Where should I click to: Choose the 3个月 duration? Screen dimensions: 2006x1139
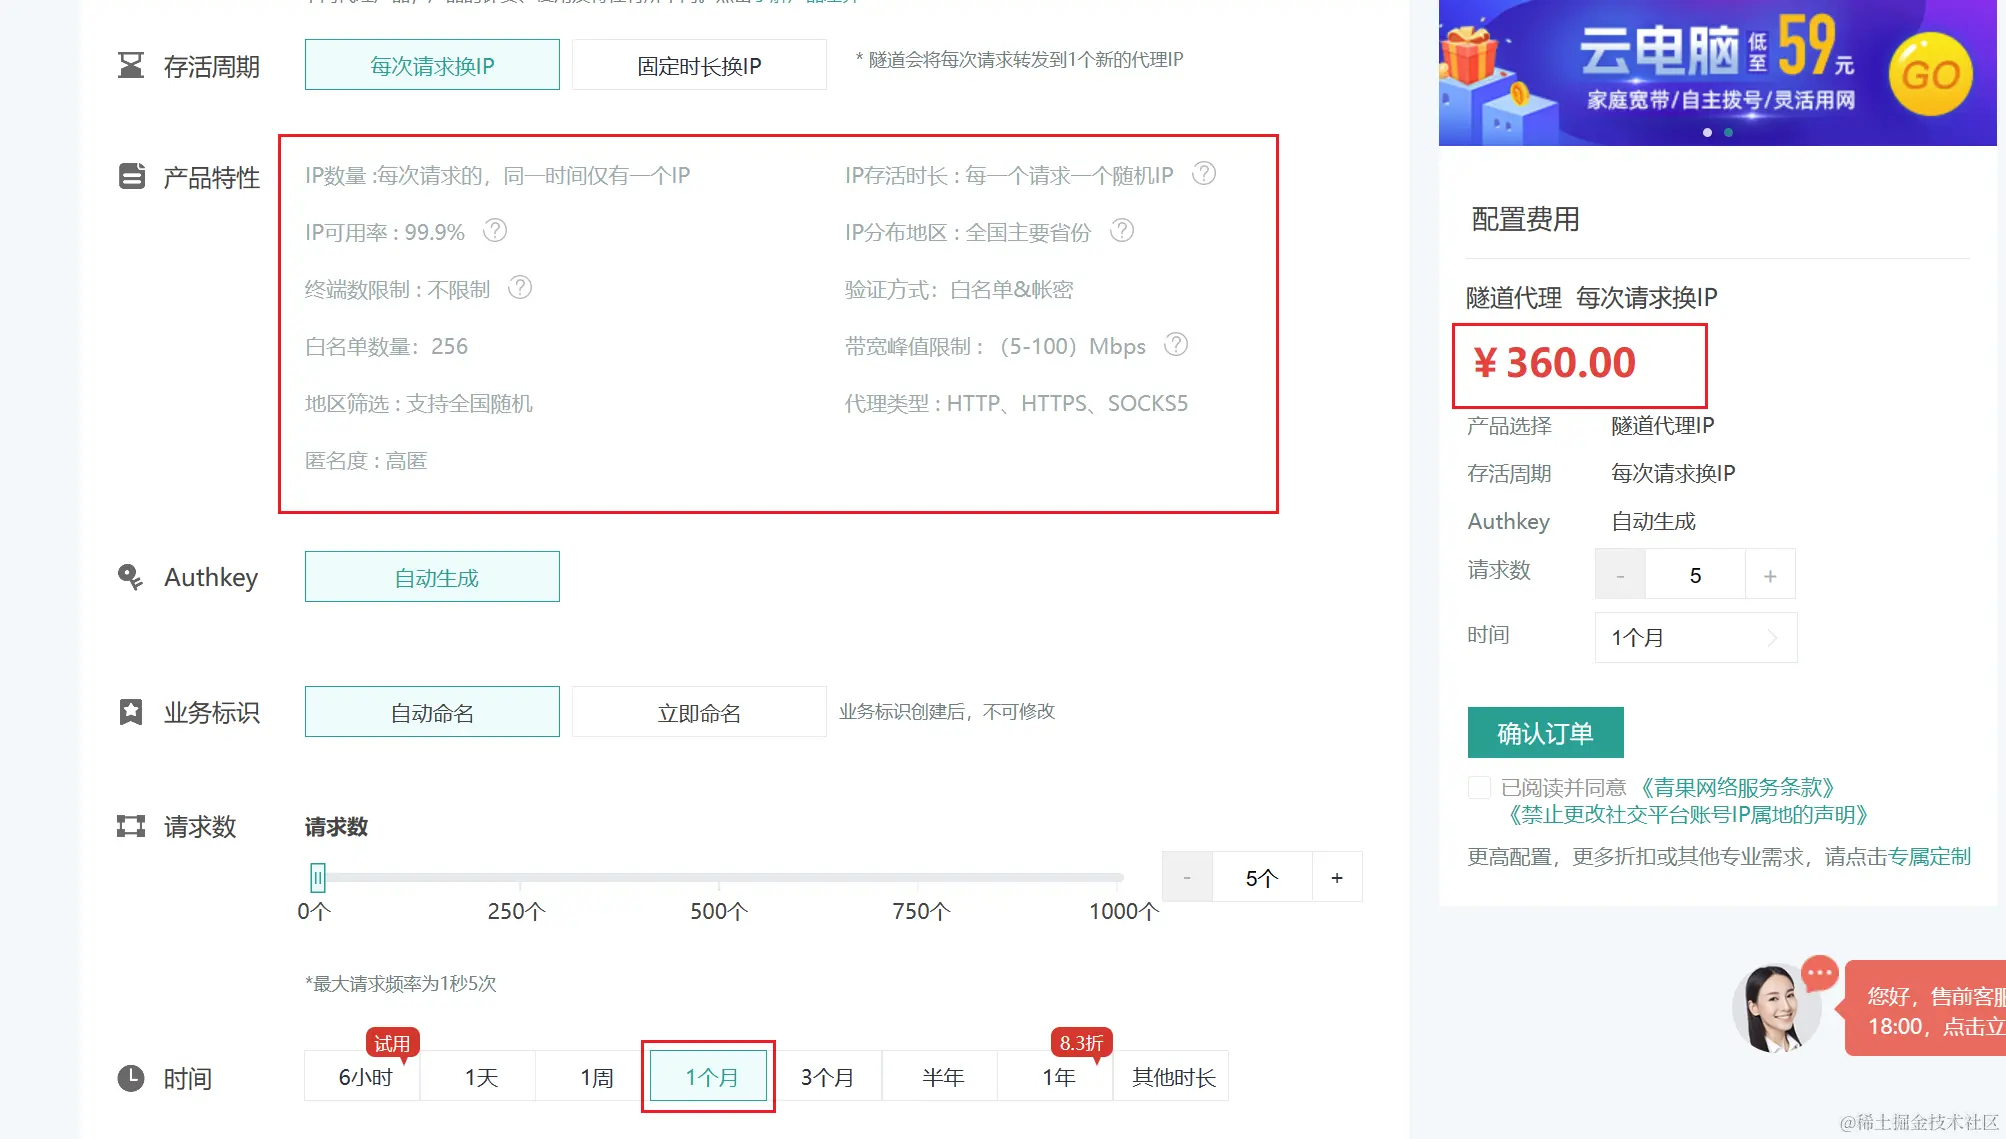coord(826,1076)
